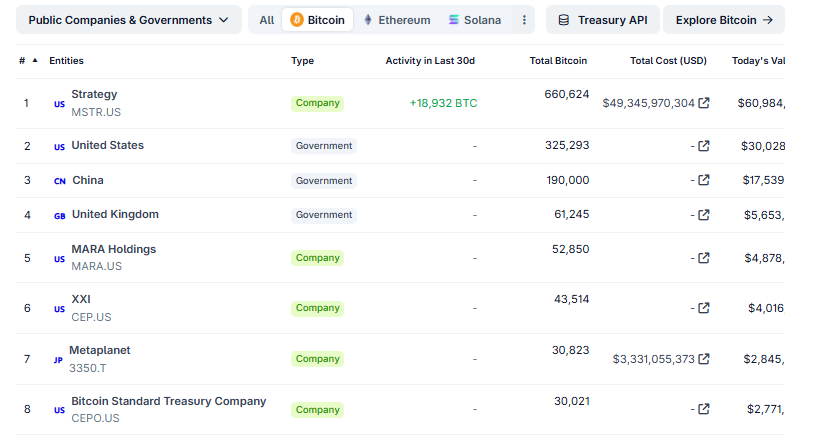Viewport: 822px width, 446px height.
Task: Open the United States entity link
Action: [x=107, y=145]
